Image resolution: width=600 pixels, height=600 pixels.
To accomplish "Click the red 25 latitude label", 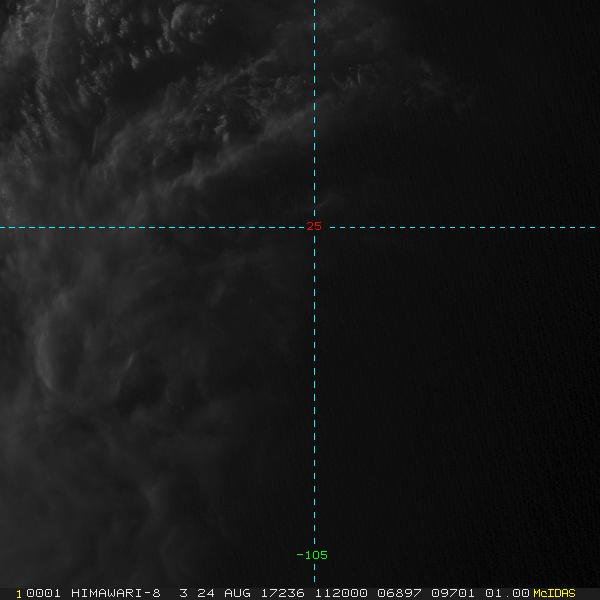I will (x=314, y=226).
